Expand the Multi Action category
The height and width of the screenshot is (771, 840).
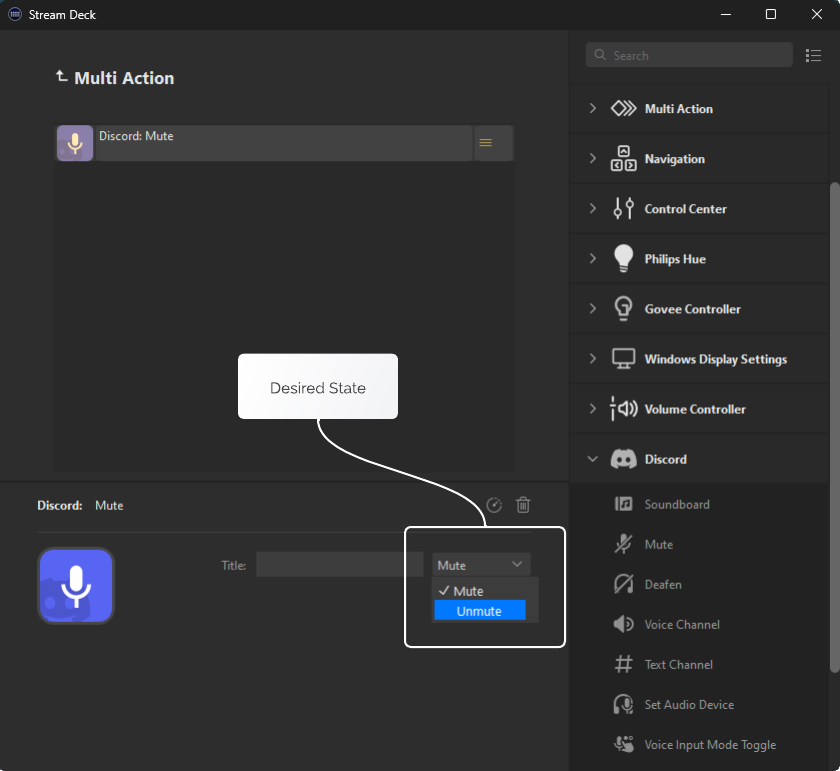pos(593,108)
